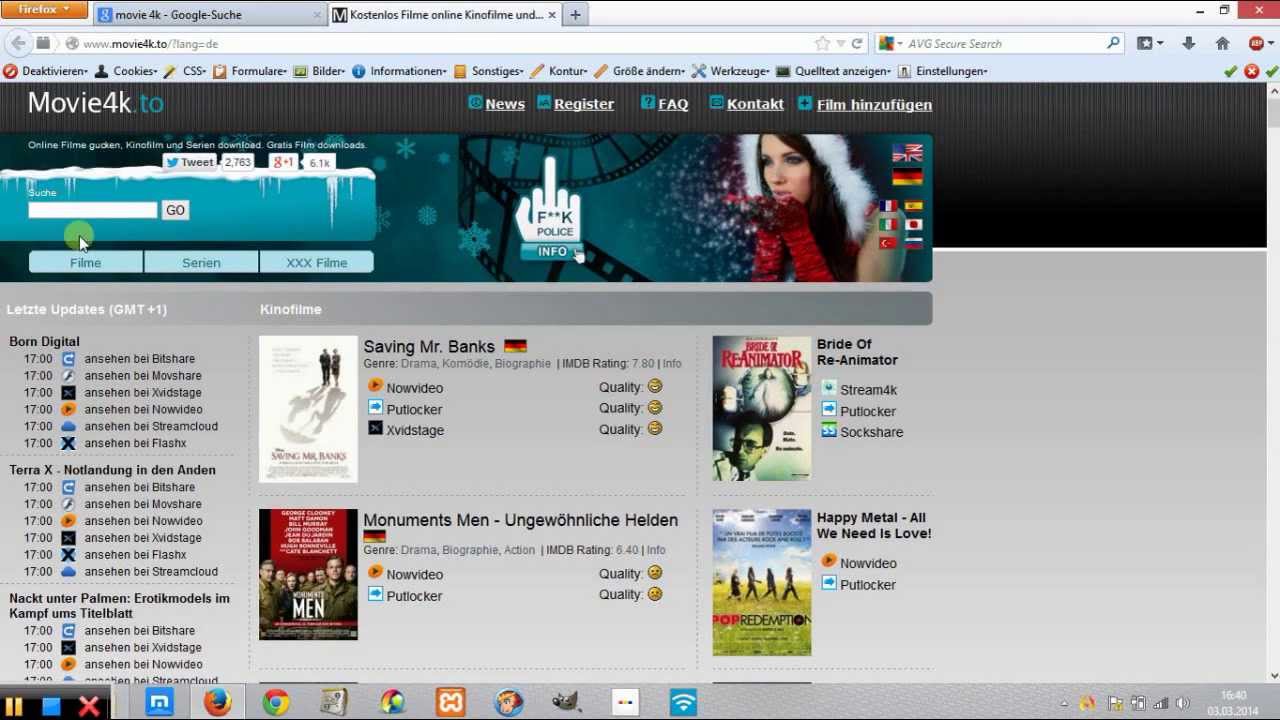Open the Firefox menu button

point(46,9)
